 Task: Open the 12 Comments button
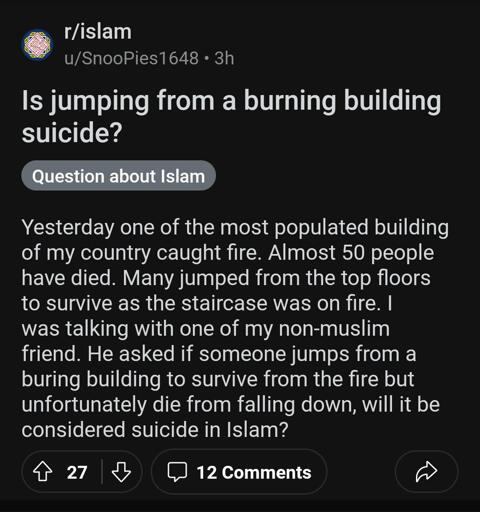coord(239,472)
